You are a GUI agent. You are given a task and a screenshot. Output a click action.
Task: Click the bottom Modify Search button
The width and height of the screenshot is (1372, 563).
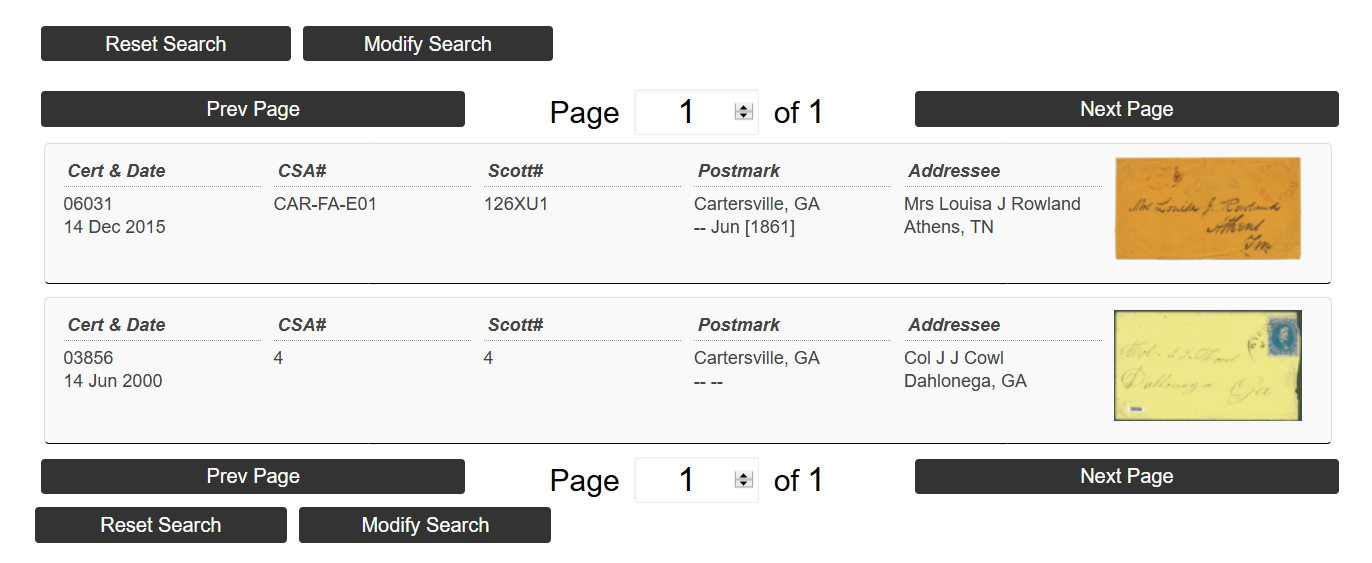[x=425, y=525]
